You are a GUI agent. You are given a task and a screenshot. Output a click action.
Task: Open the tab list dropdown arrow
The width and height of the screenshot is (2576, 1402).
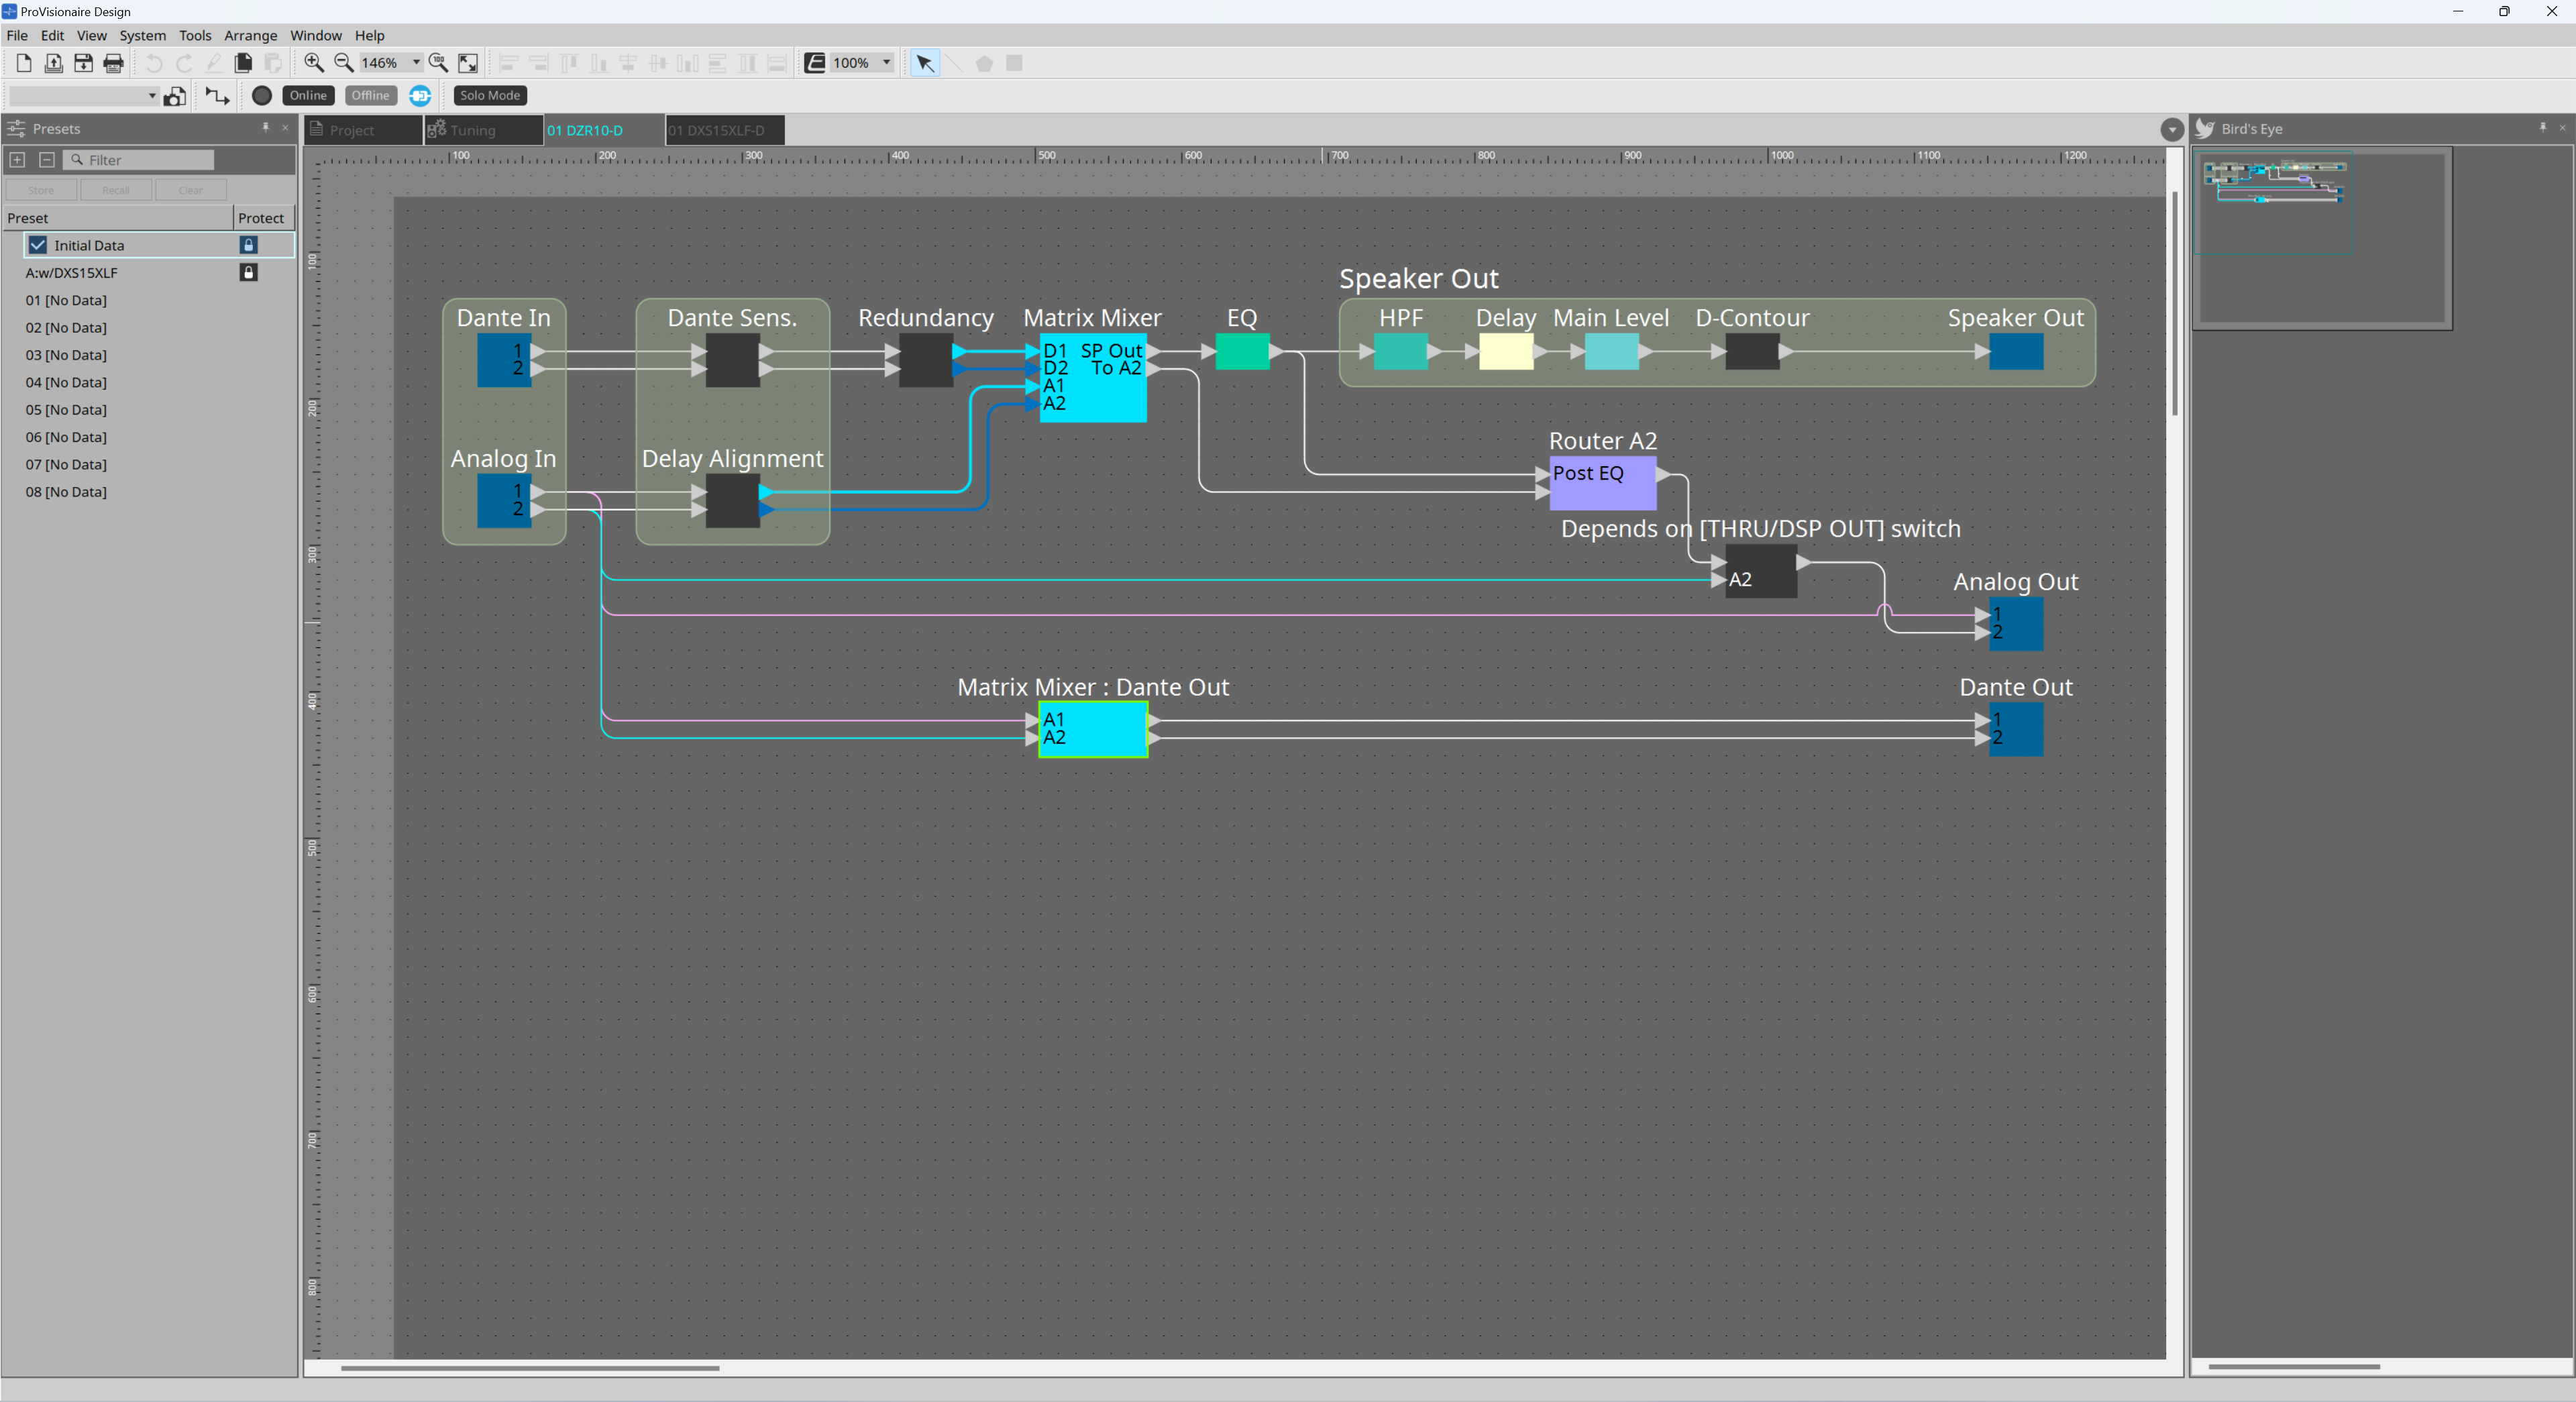2171,130
